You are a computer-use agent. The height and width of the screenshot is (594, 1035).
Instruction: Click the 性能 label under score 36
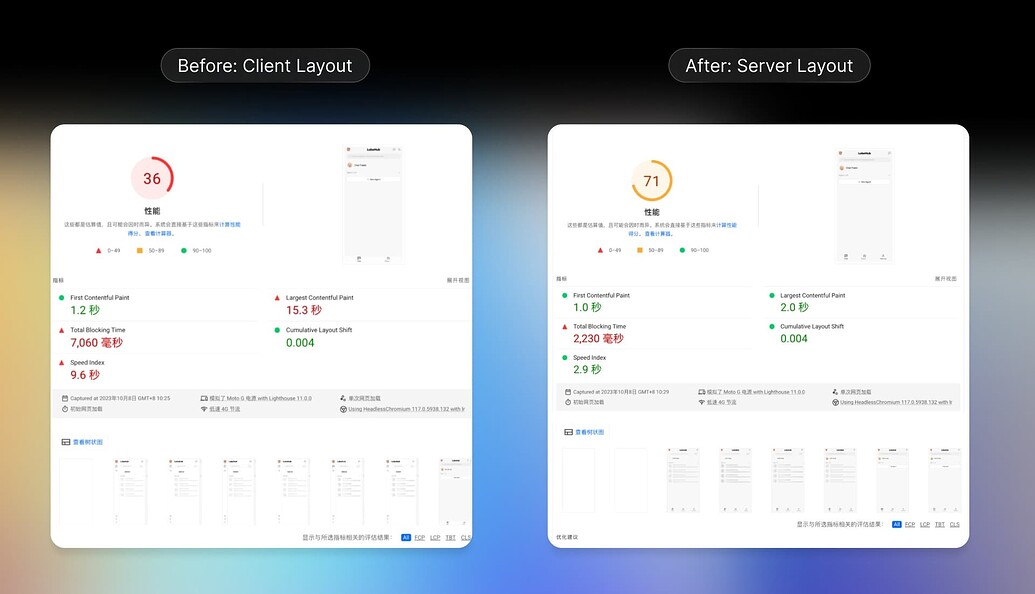point(152,211)
